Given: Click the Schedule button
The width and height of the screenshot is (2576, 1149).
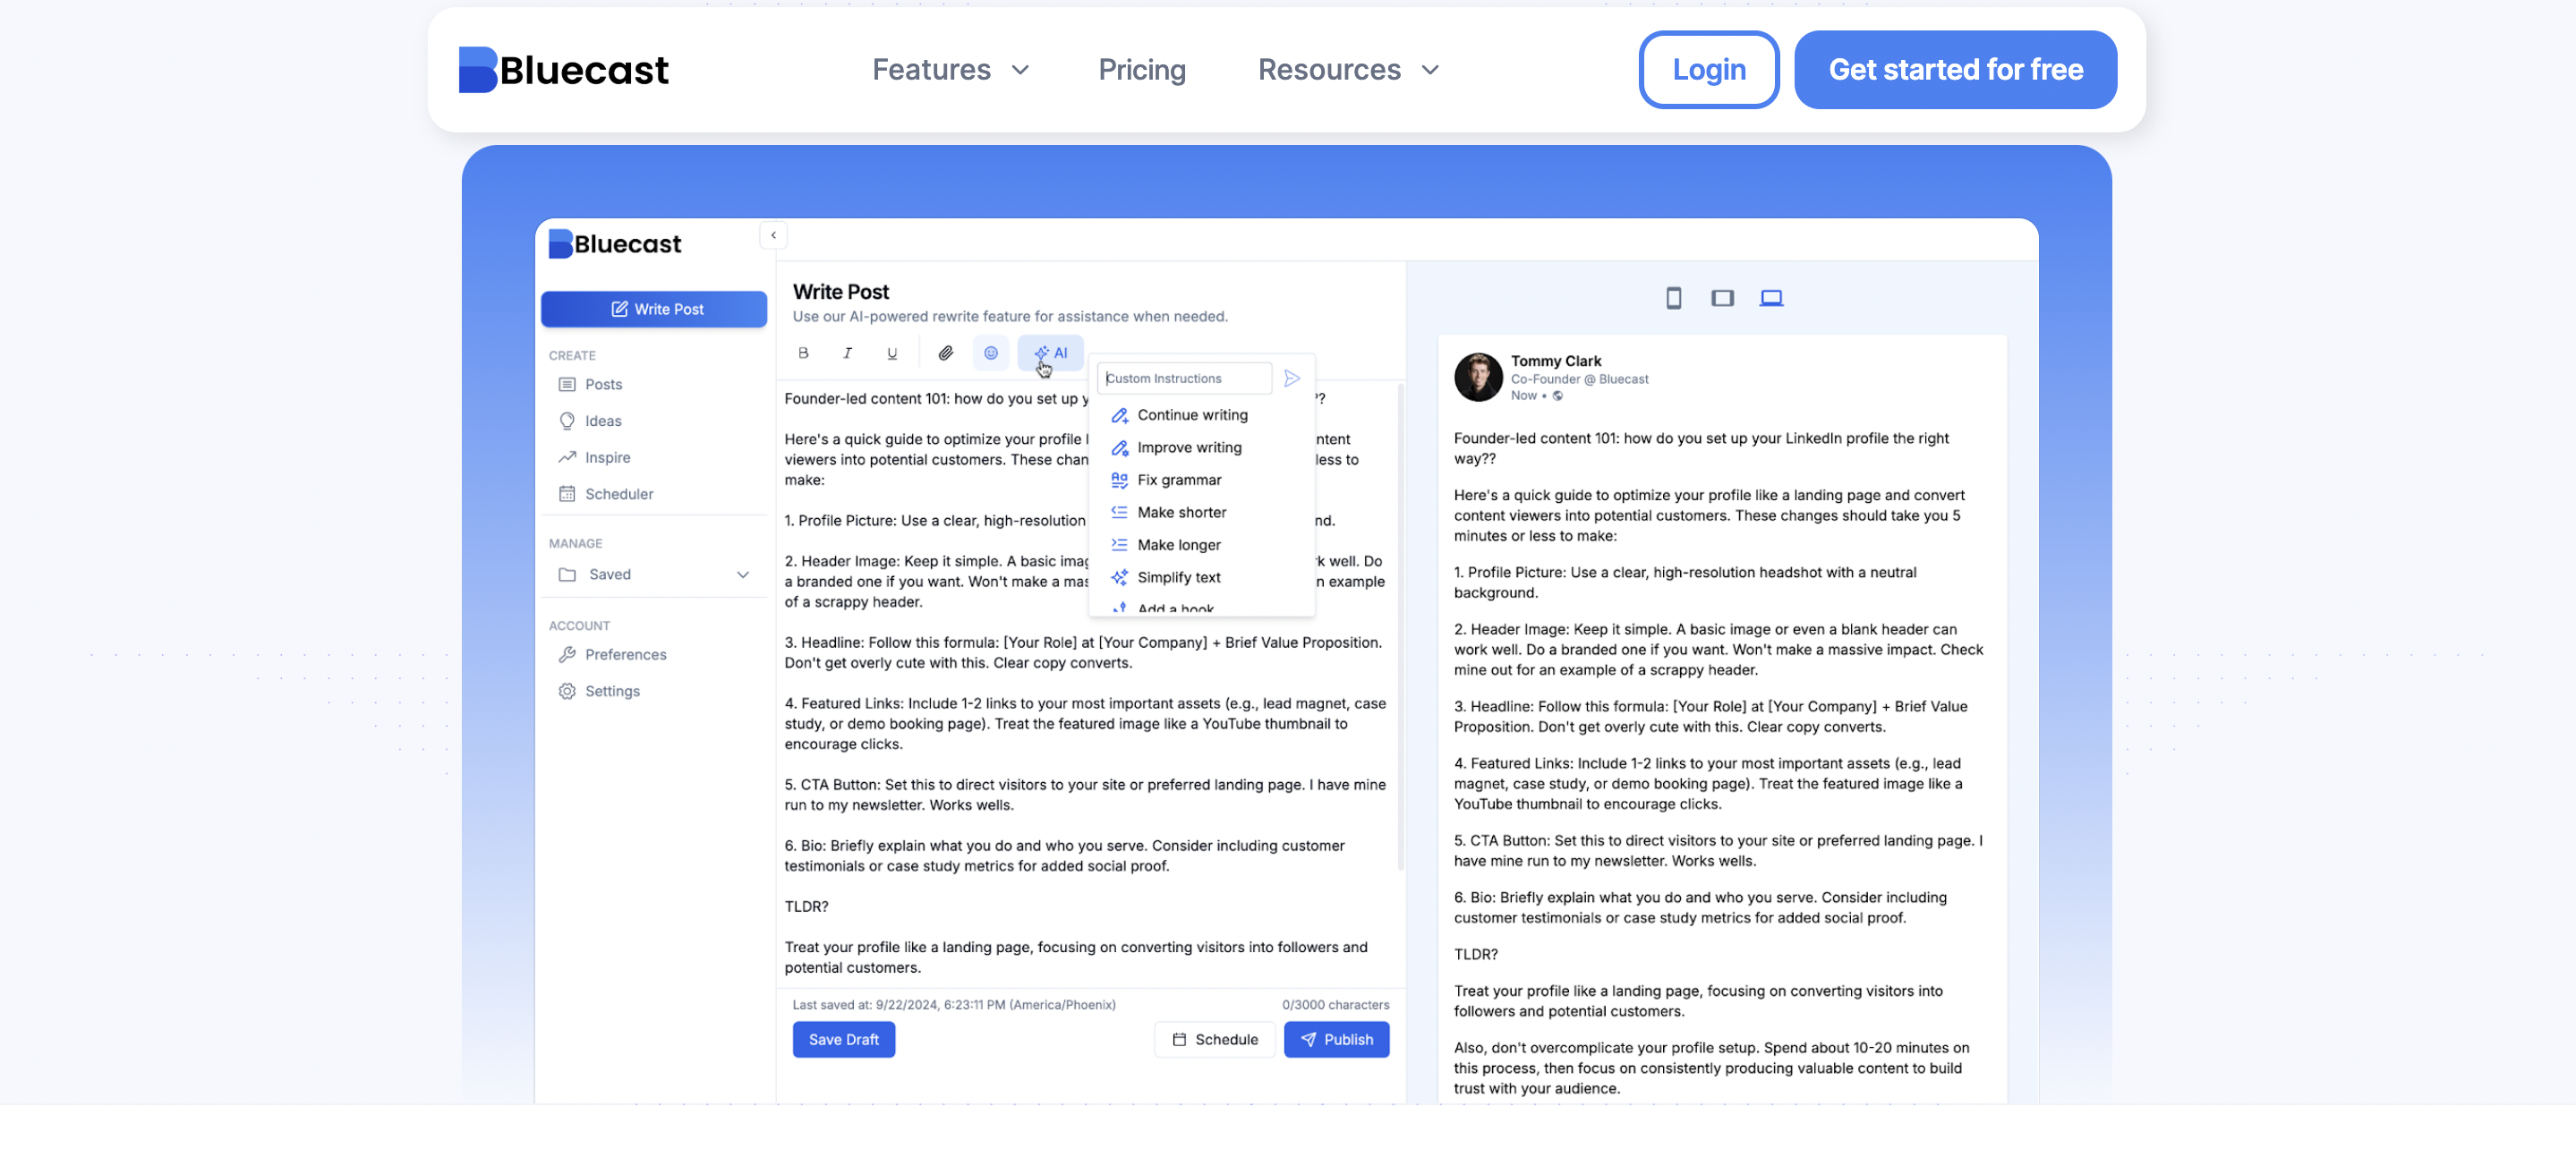Looking at the screenshot, I should 1214,1039.
